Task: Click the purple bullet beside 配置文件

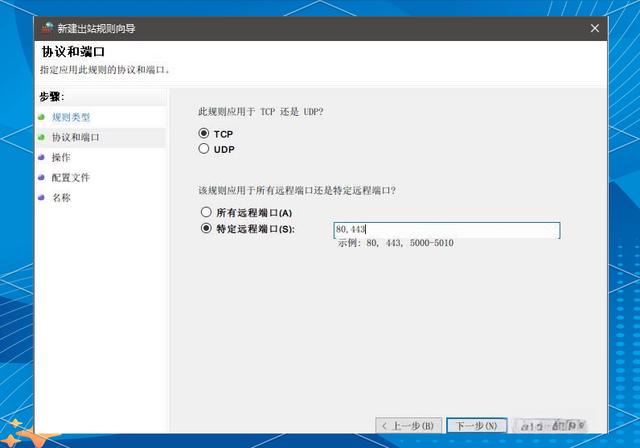Action: (41, 177)
